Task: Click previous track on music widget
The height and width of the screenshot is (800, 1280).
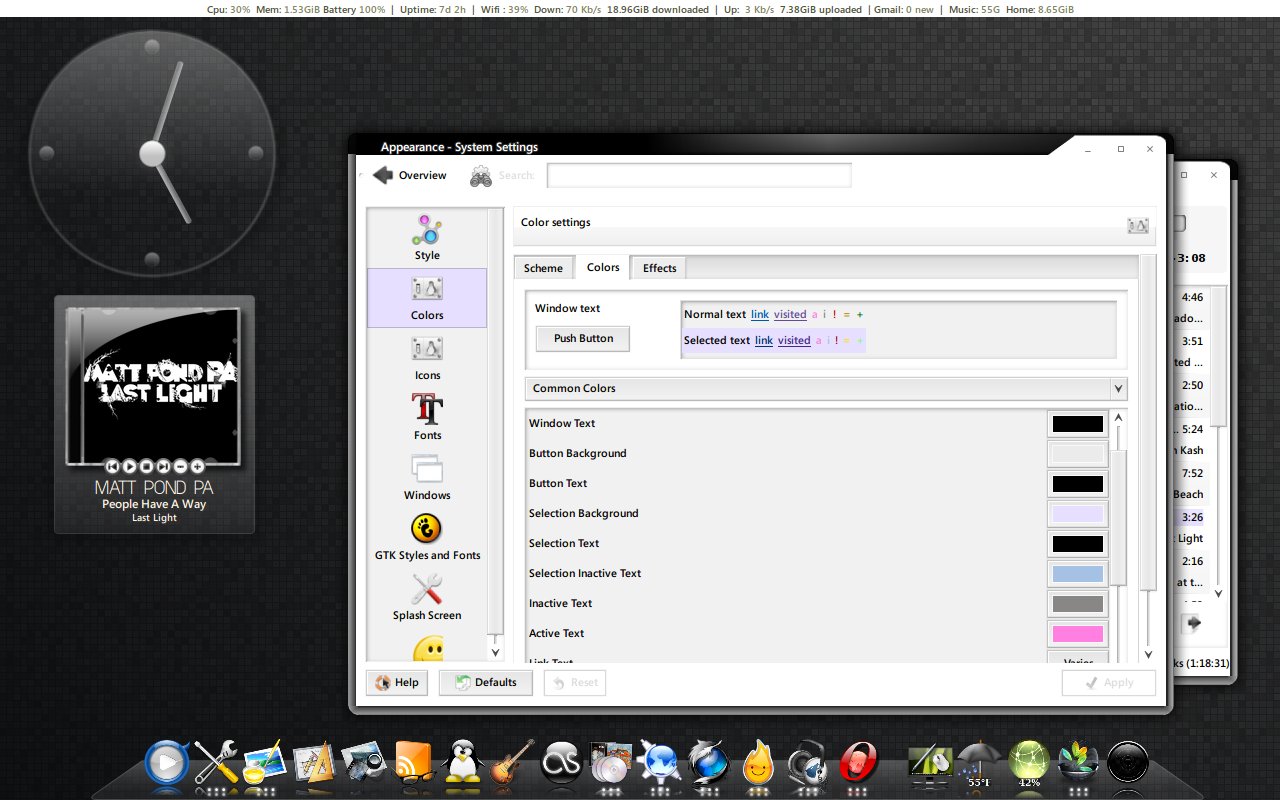Action: pyautogui.click(x=112, y=466)
